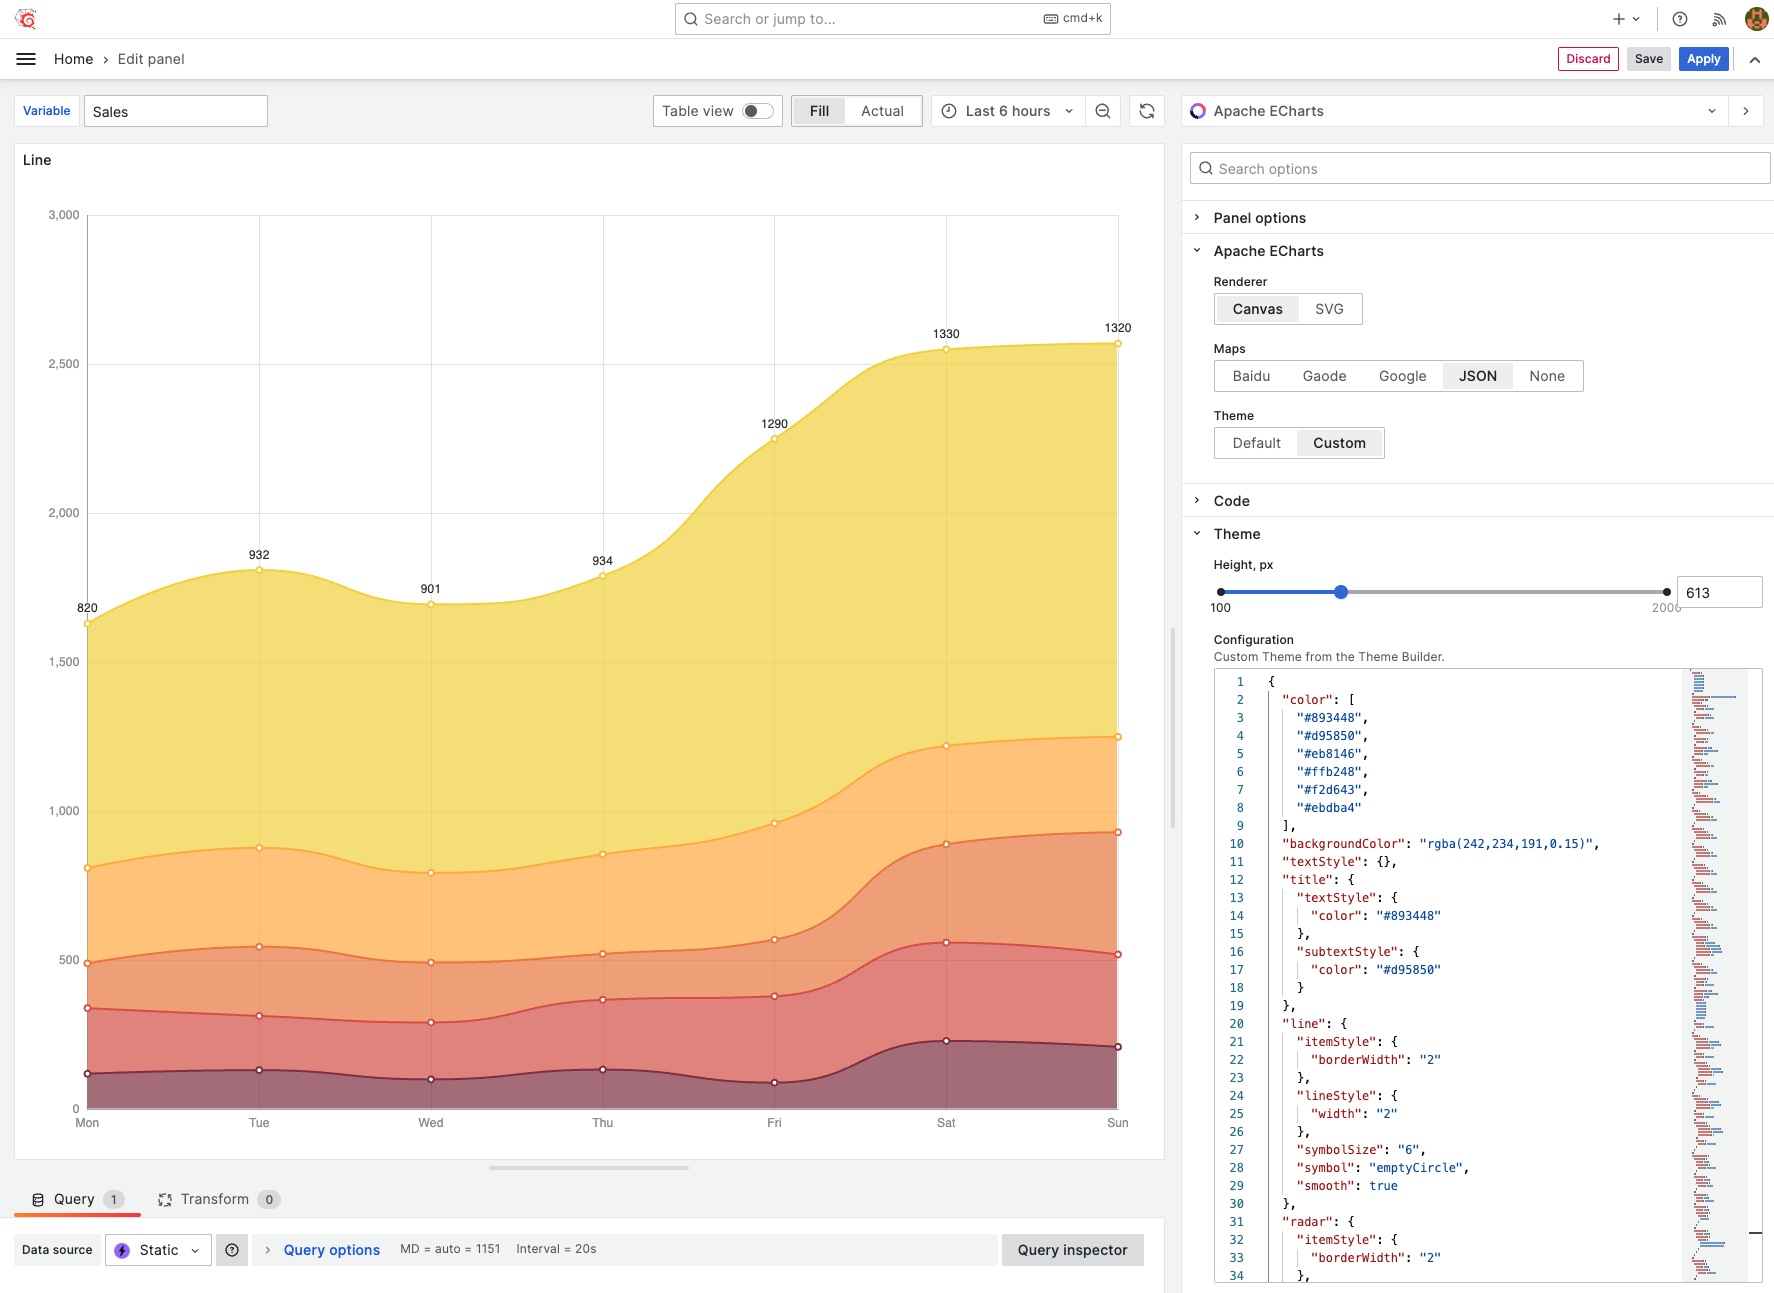Expand the Code section

pyautogui.click(x=1231, y=500)
